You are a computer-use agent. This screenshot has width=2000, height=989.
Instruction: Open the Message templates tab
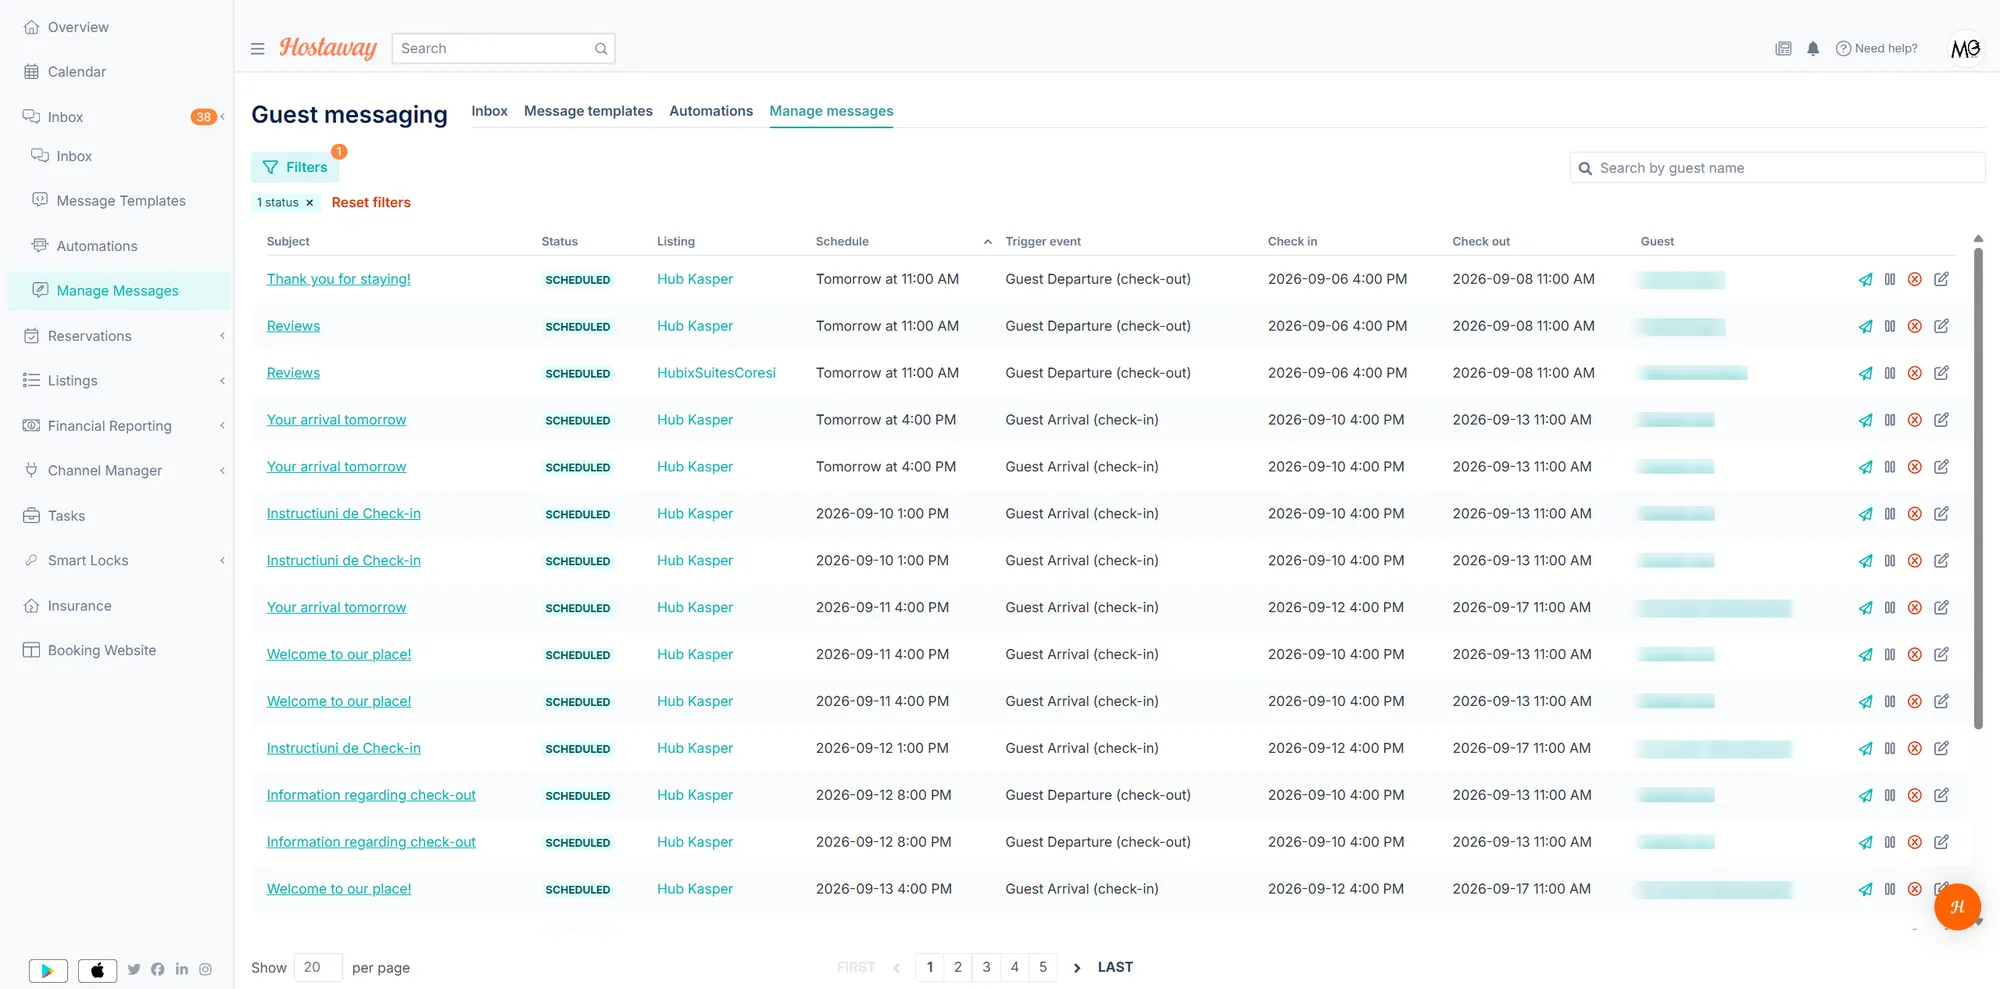pyautogui.click(x=588, y=111)
